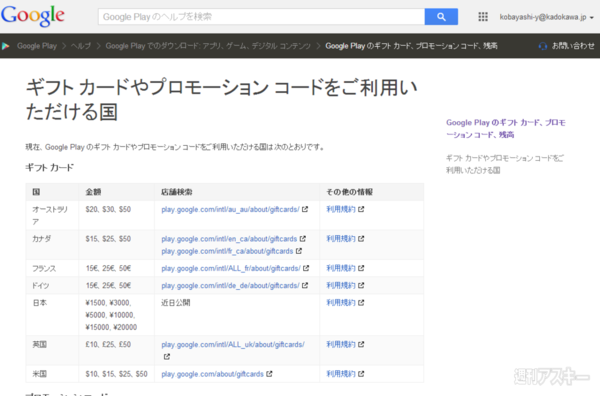Open 利用規約 link in 米国 row

(341, 374)
